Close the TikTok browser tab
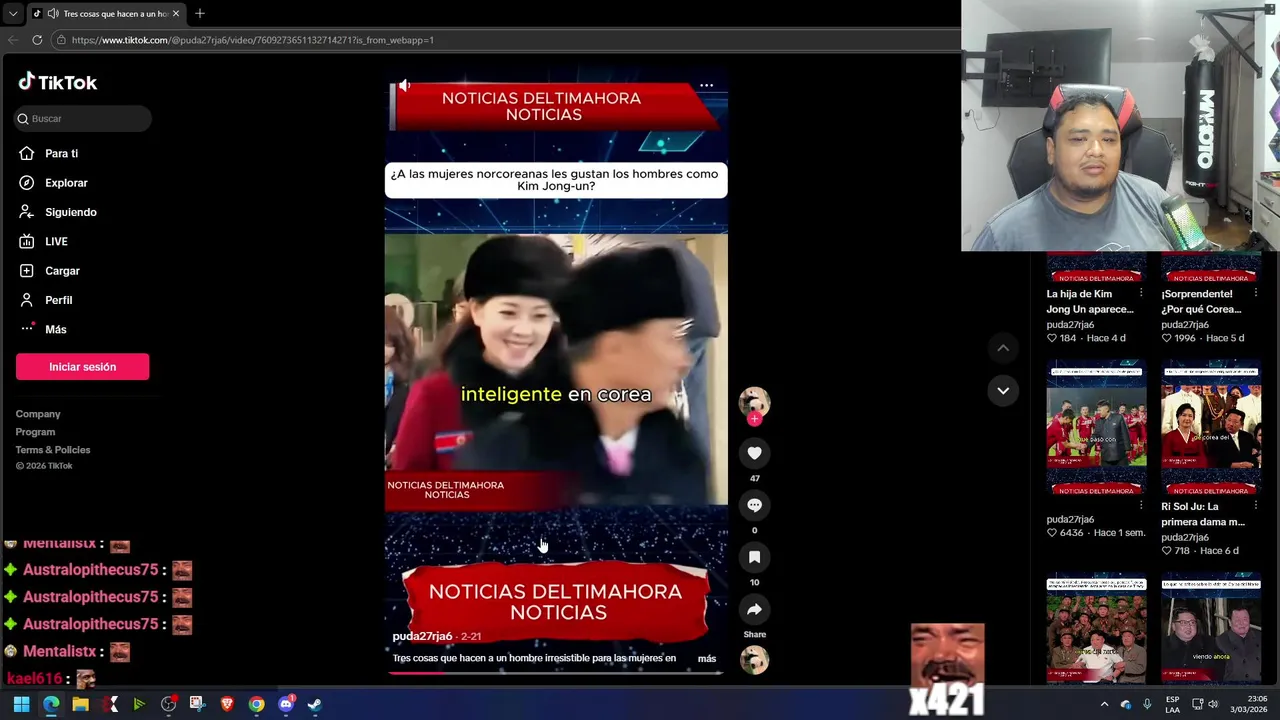The width and height of the screenshot is (1280, 720). [x=176, y=13]
